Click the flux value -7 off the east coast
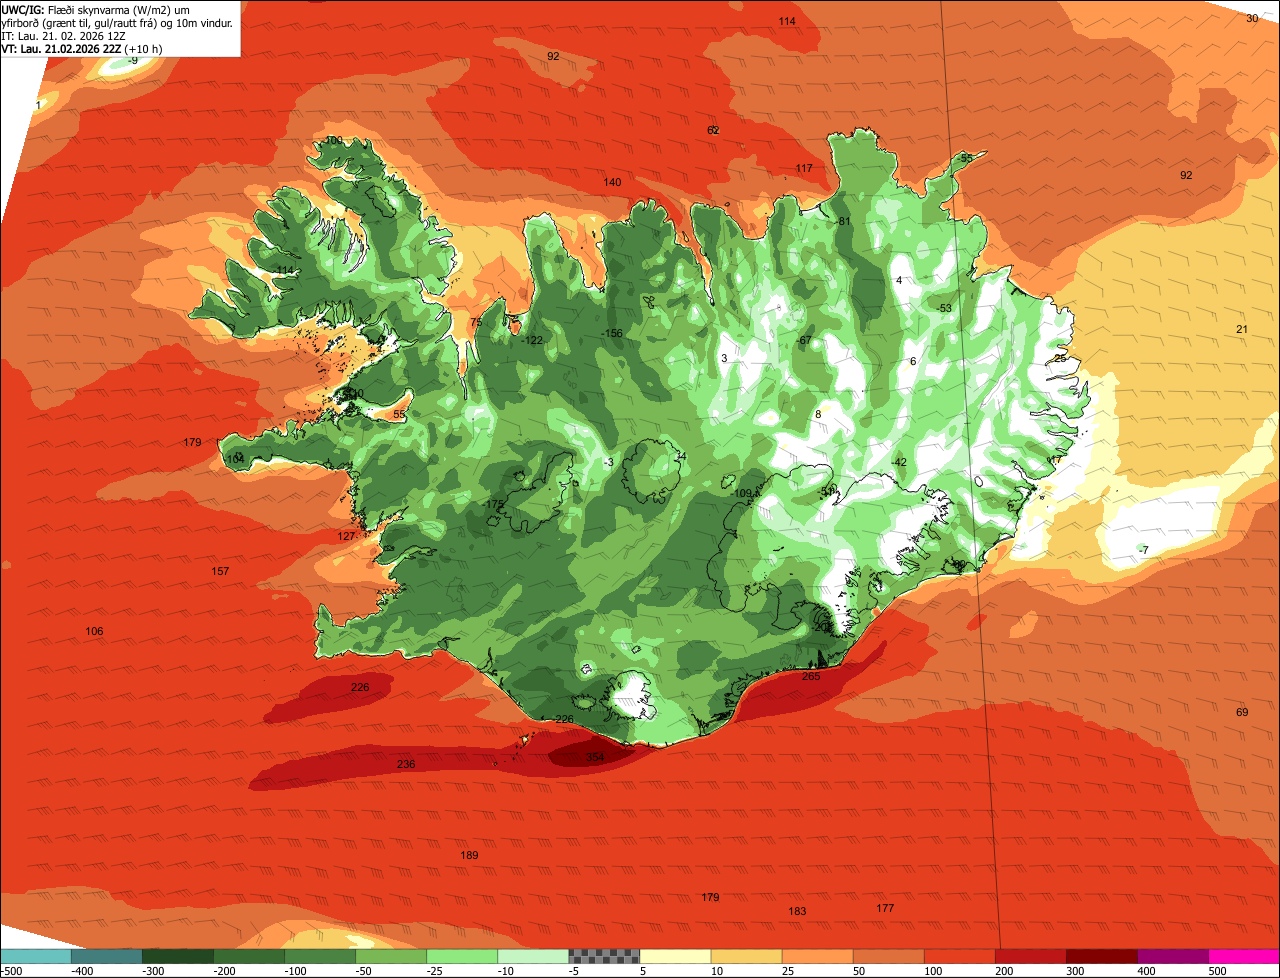Viewport: 1280px width, 978px height. pyautogui.click(x=1143, y=550)
